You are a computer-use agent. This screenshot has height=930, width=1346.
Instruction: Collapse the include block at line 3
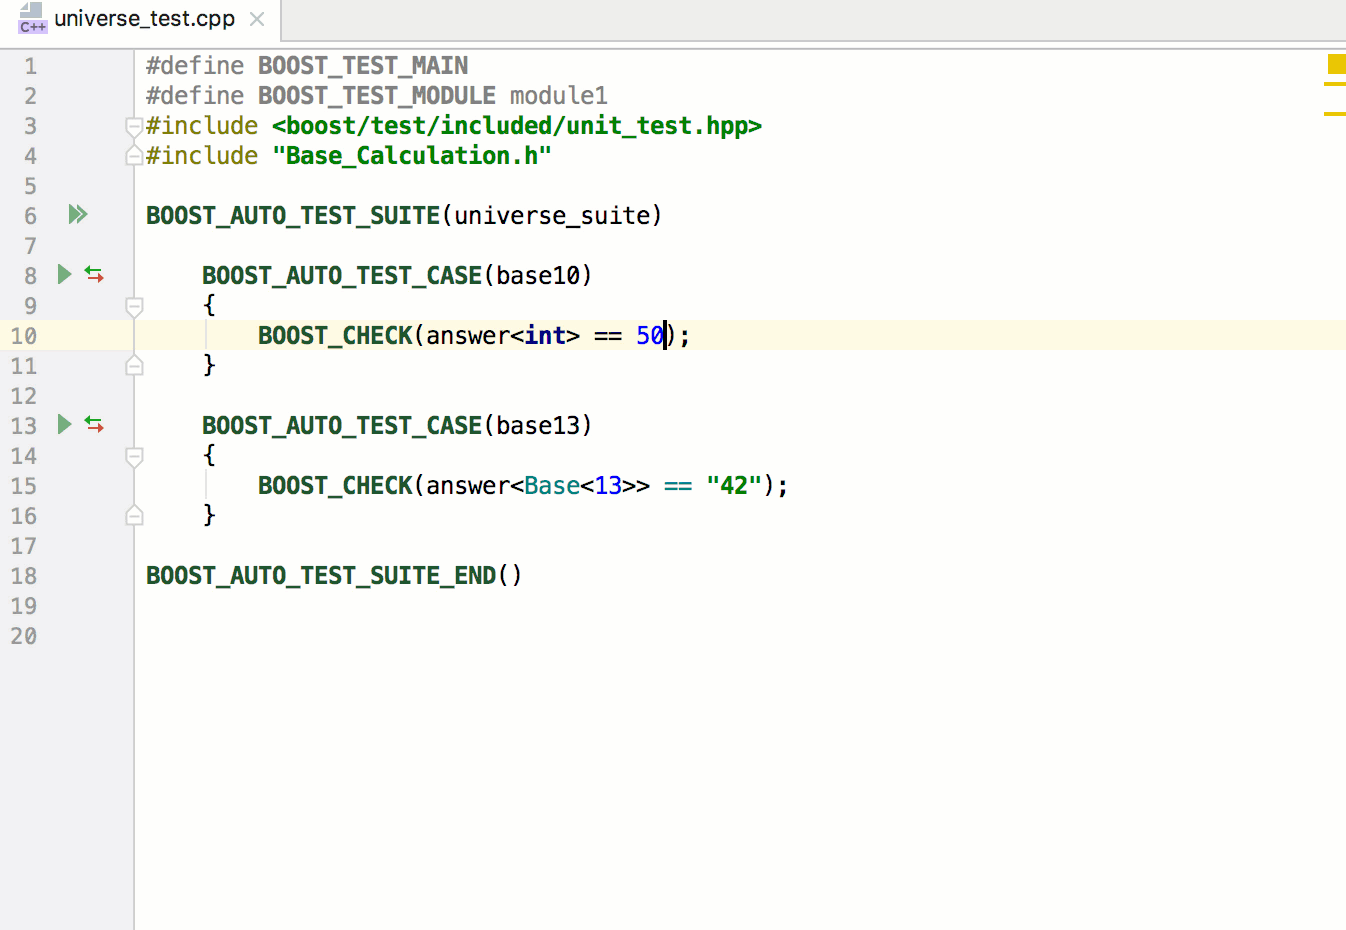(134, 126)
